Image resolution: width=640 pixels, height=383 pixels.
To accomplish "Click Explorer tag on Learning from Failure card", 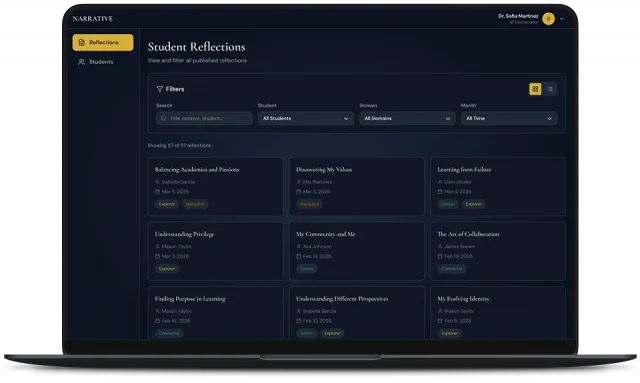I will point(473,204).
